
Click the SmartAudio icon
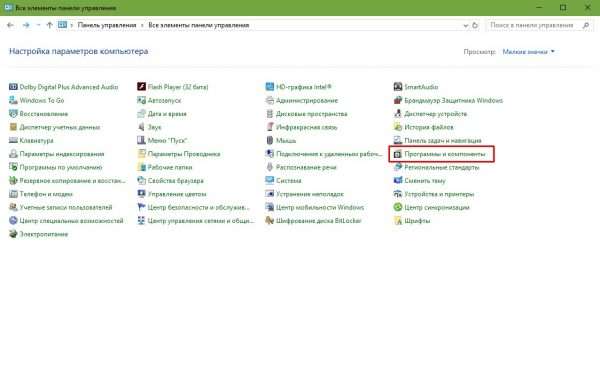pos(398,87)
